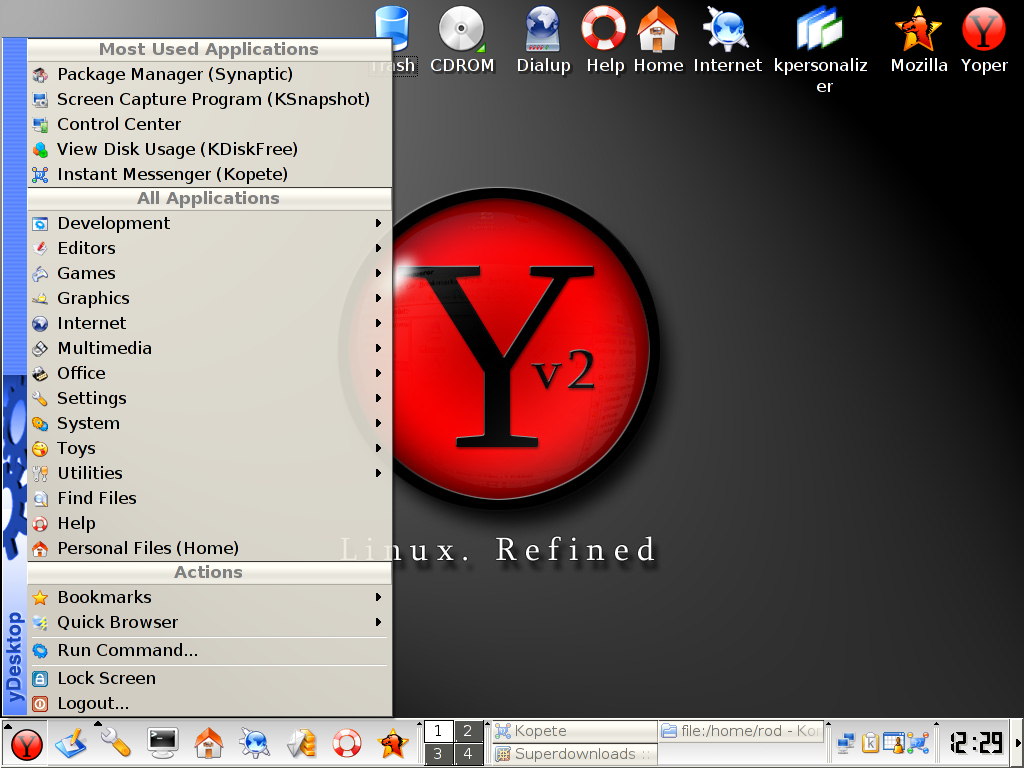This screenshot has width=1024, height=768.
Task: Click the Kopete icon in Most Used list
Action: pos(40,174)
